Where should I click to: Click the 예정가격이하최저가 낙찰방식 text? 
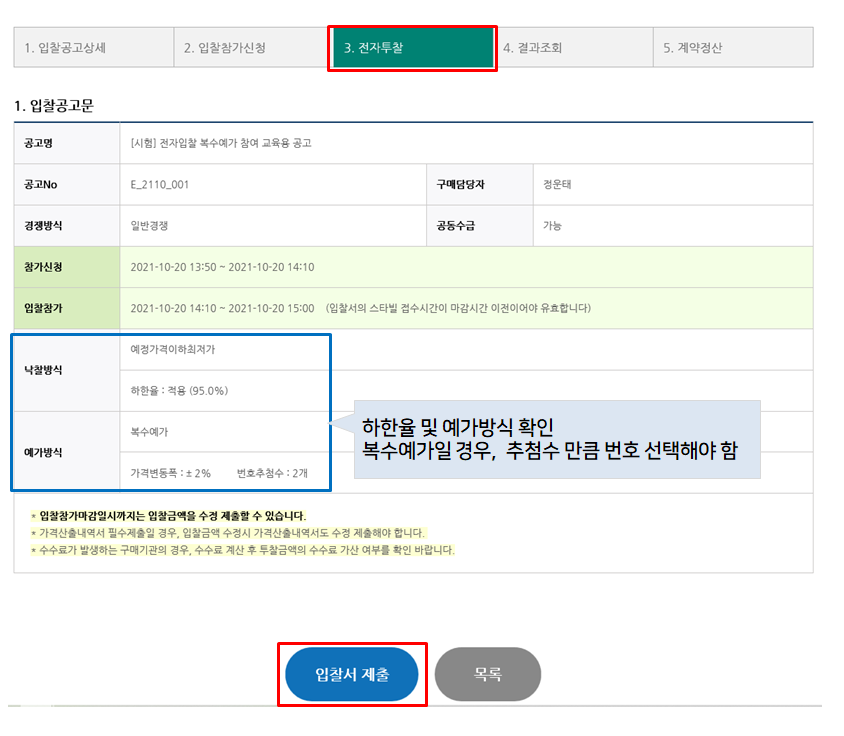pos(172,350)
